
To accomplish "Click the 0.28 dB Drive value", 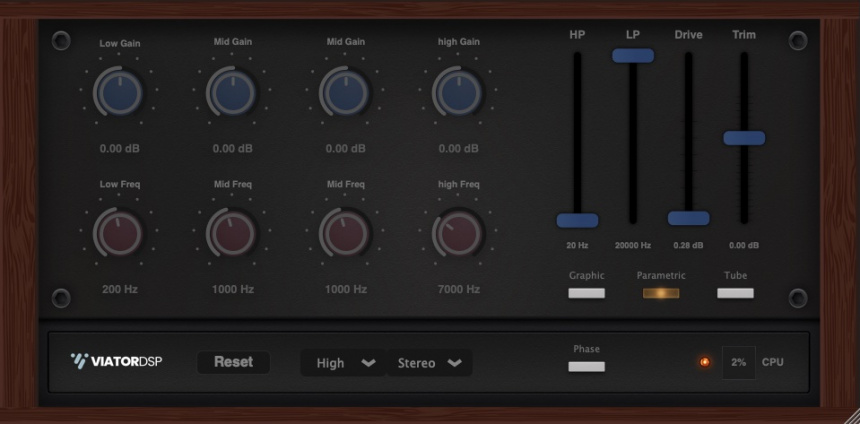I will pyautogui.click(x=688, y=246).
